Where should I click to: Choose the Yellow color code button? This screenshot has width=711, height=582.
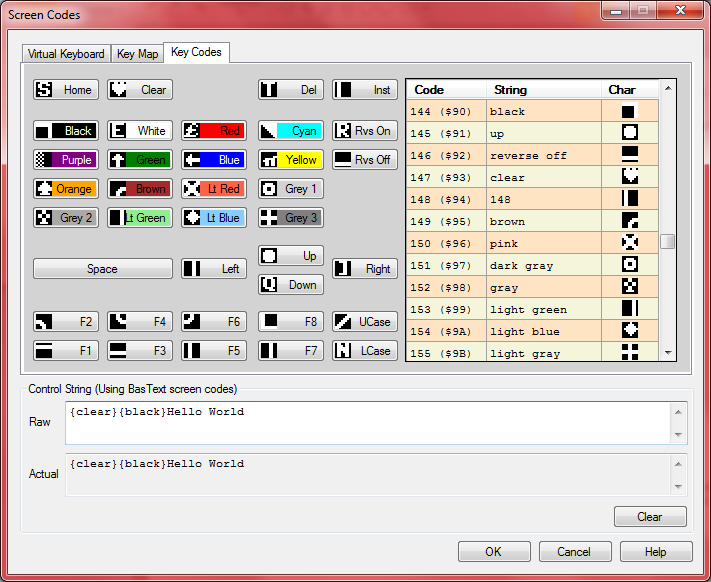click(x=291, y=160)
